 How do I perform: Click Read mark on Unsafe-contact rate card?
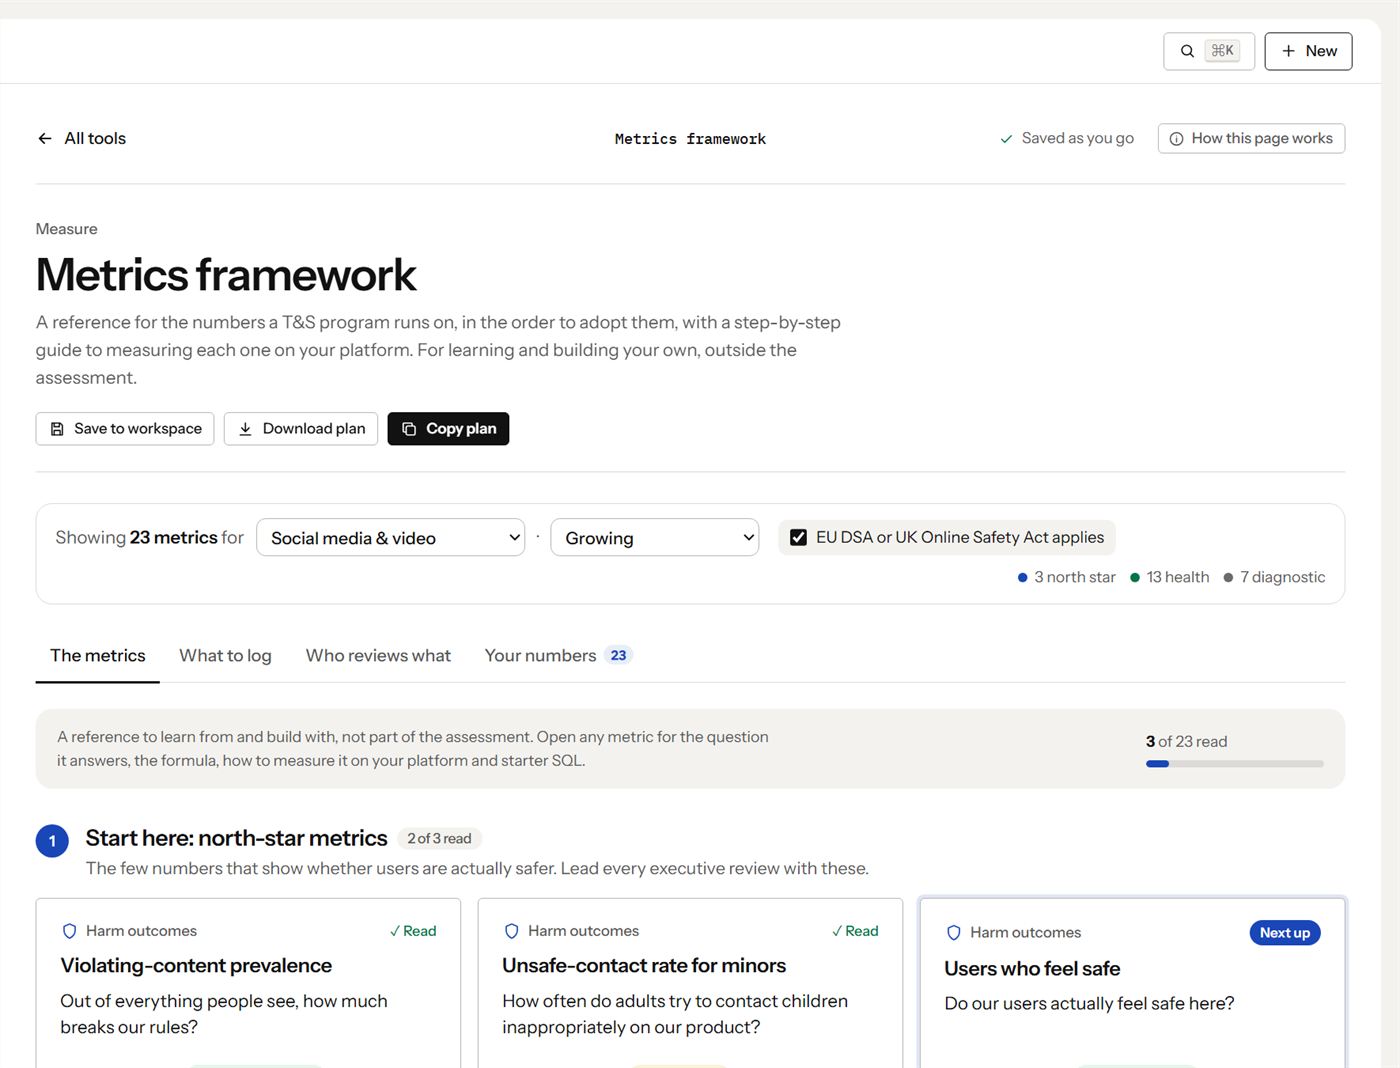tap(855, 931)
